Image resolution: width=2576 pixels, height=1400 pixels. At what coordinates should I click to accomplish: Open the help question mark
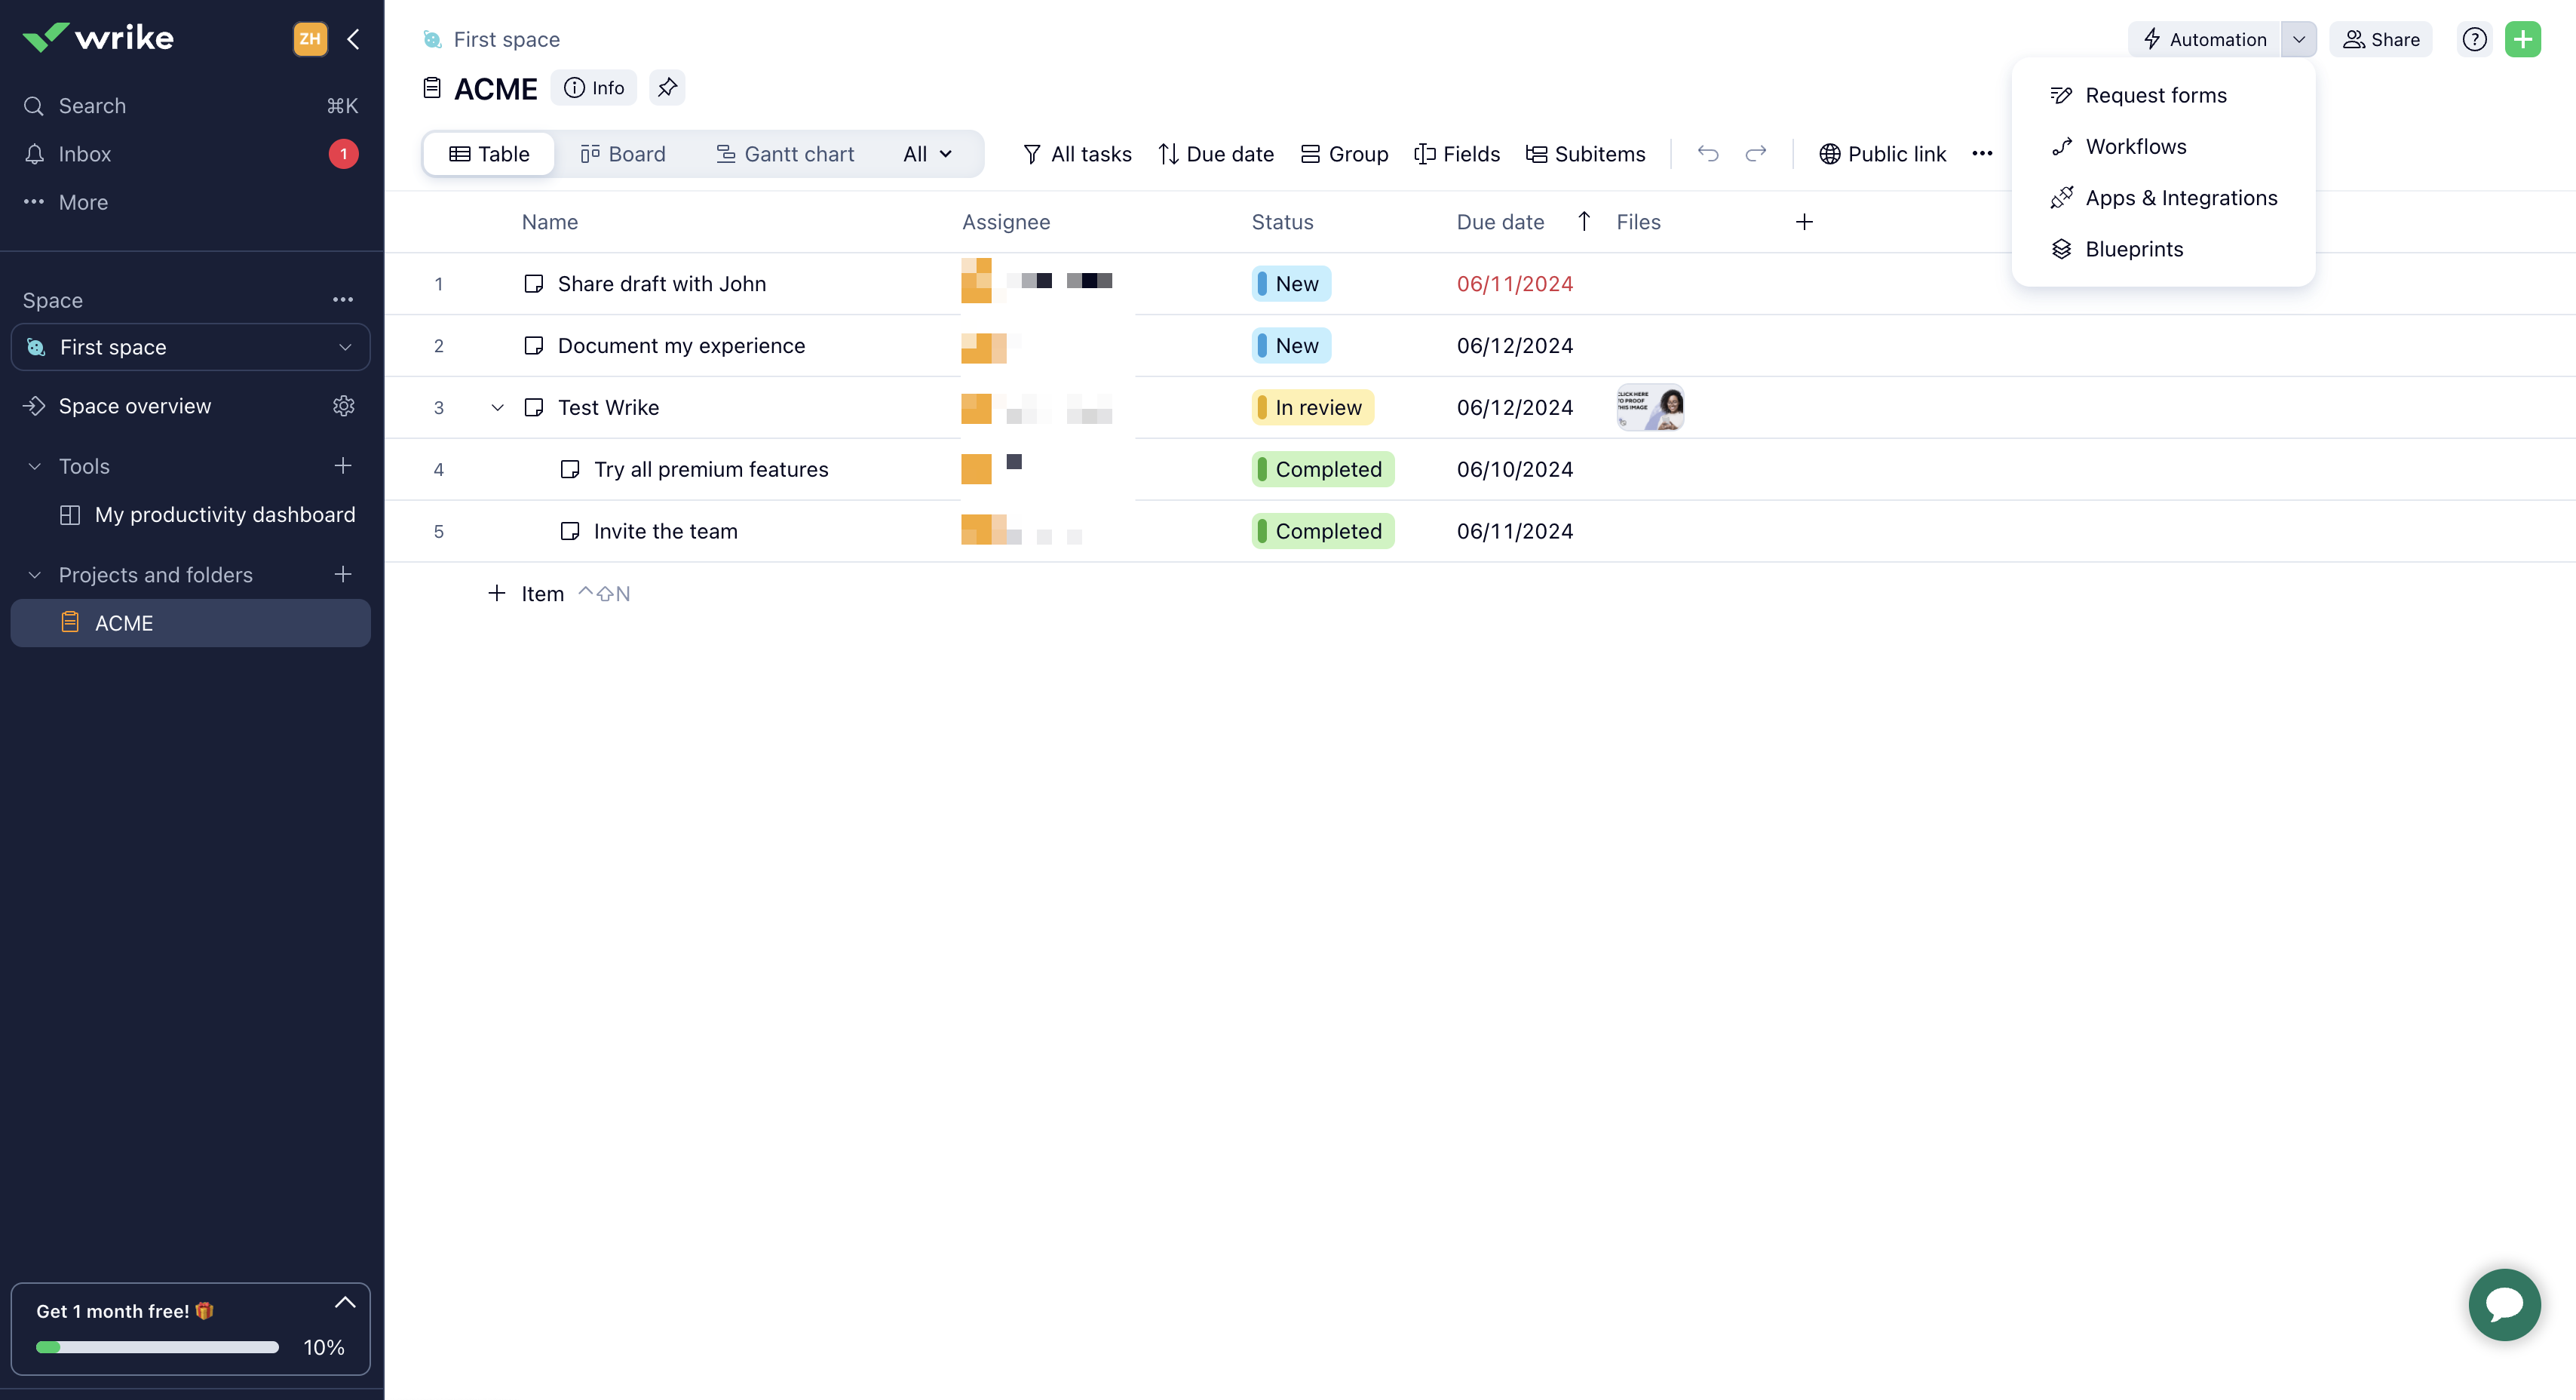point(2474,39)
